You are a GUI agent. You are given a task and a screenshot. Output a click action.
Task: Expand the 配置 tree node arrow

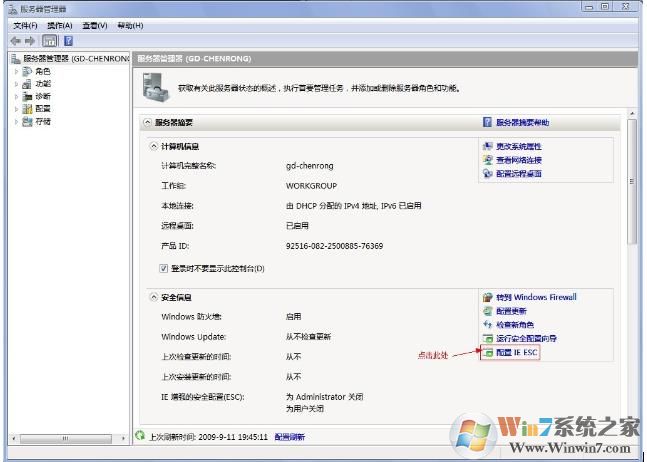17,109
